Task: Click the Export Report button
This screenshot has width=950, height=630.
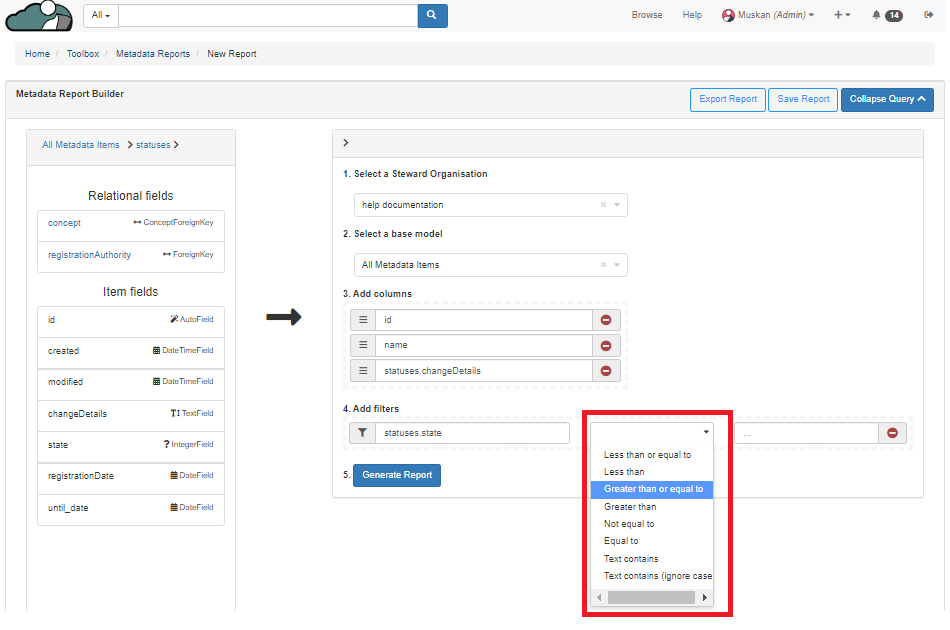Action: [727, 99]
